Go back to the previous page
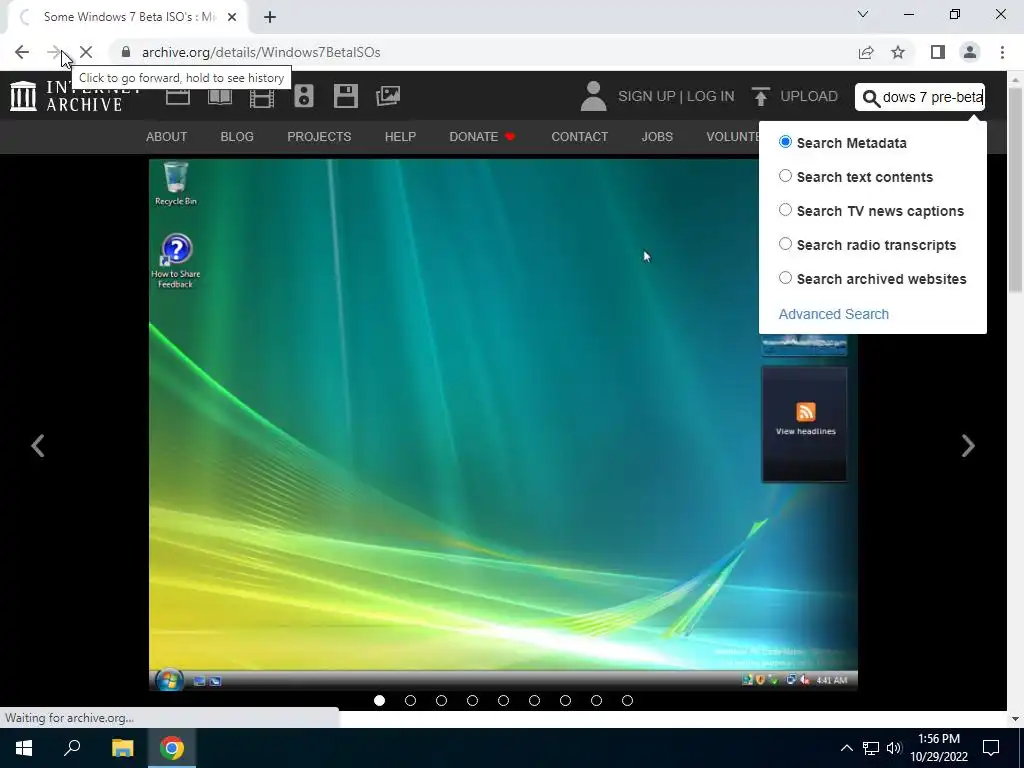Viewport: 1024px width, 768px height. point(22,52)
